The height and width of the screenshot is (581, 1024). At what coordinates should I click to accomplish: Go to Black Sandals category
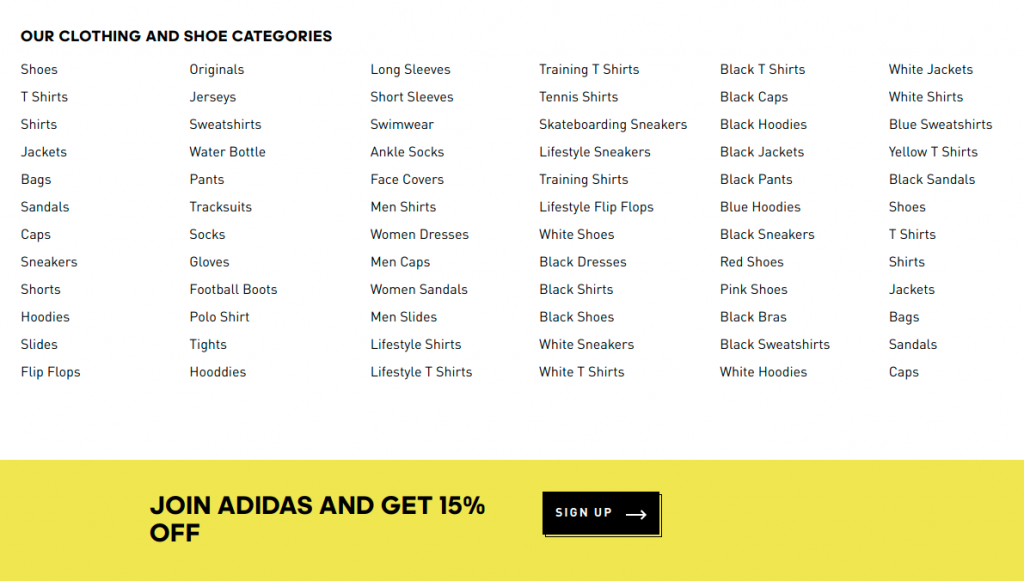tap(932, 180)
